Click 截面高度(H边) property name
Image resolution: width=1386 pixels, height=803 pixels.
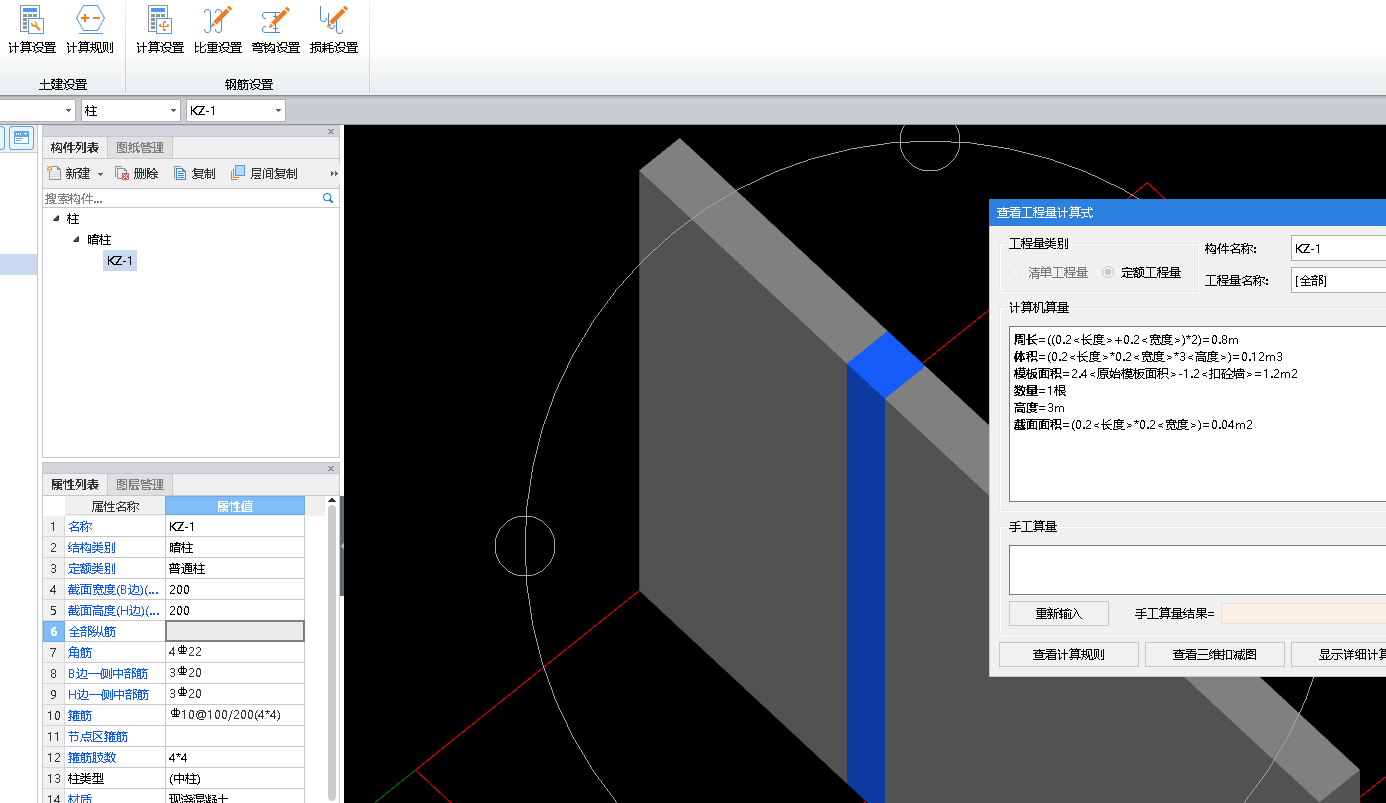[114, 610]
